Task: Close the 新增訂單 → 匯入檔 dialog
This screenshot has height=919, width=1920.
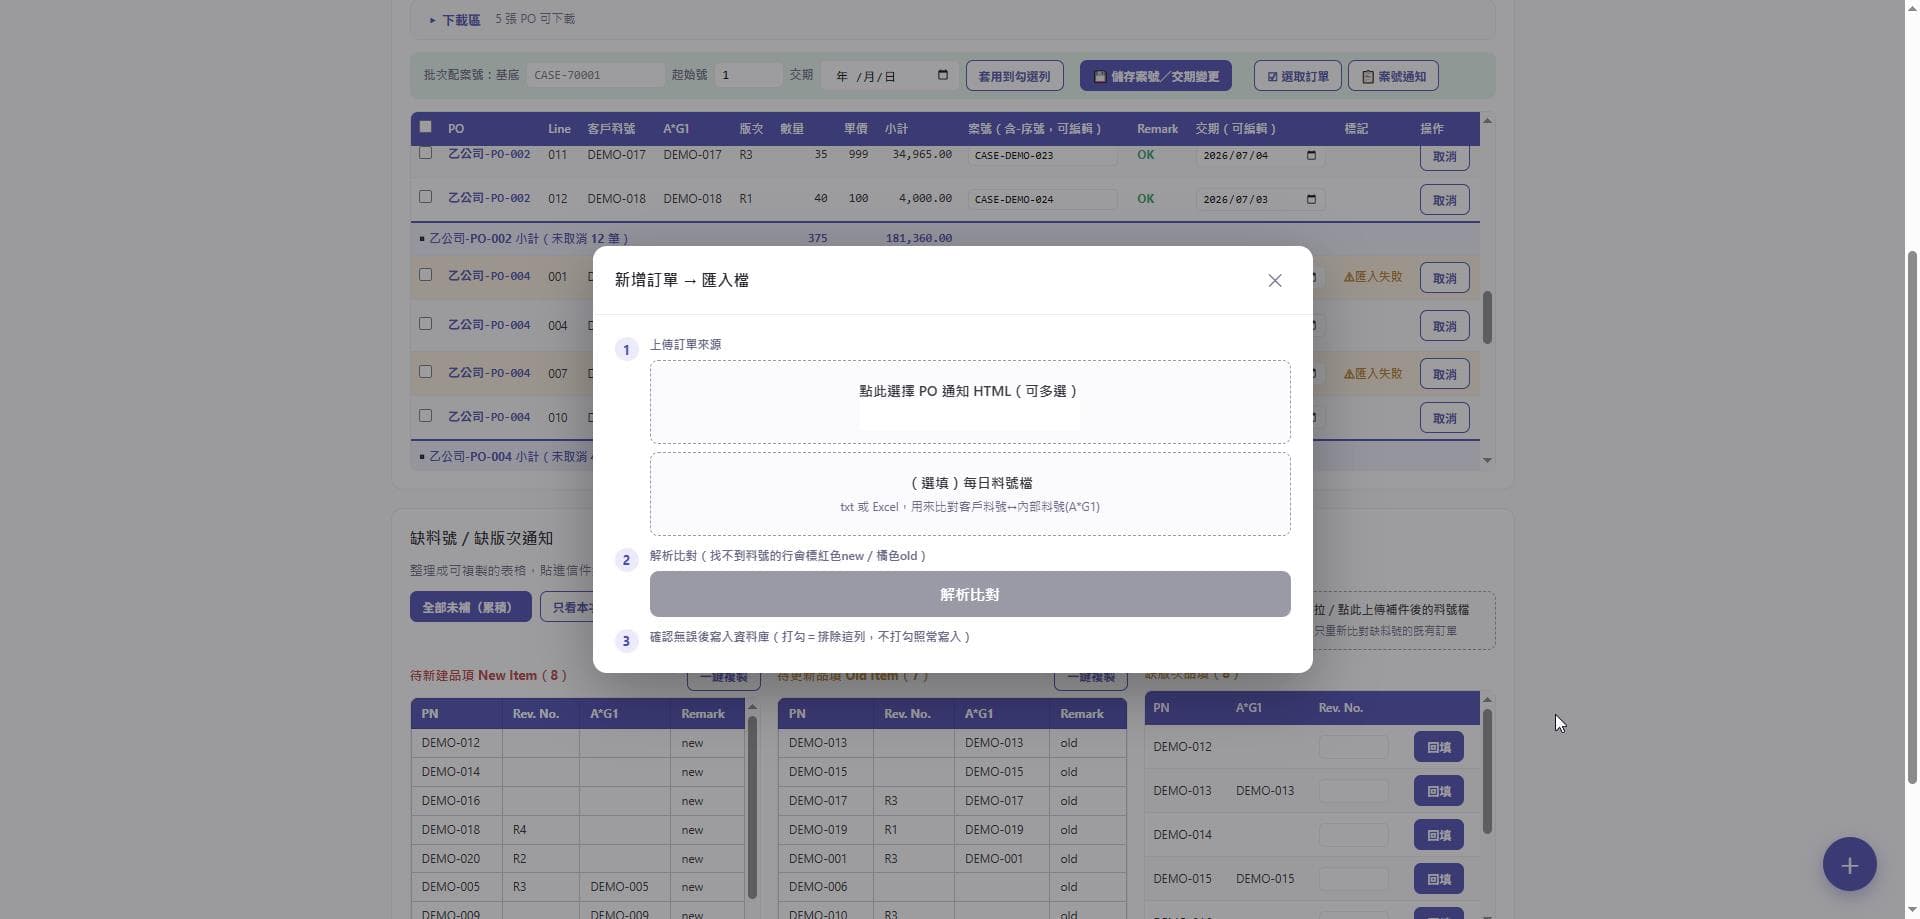Action: coord(1274,281)
